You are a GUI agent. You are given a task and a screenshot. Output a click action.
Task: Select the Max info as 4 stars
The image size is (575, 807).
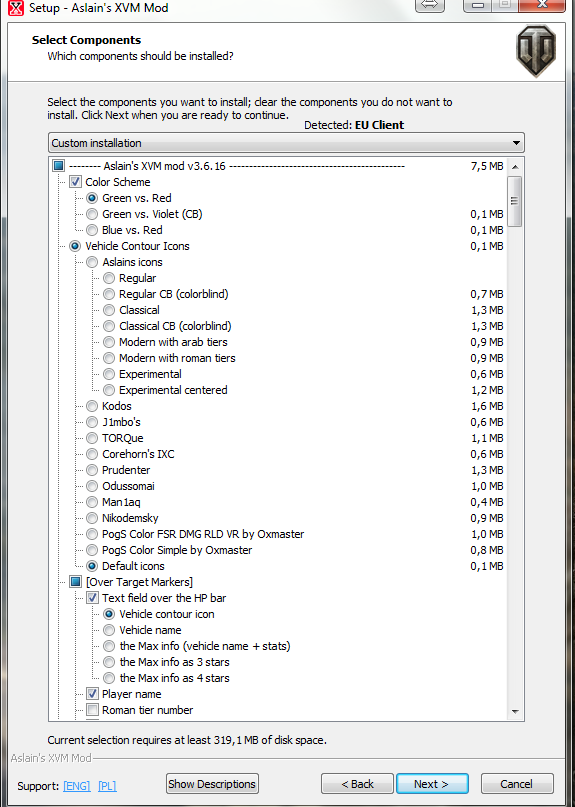tap(109, 678)
